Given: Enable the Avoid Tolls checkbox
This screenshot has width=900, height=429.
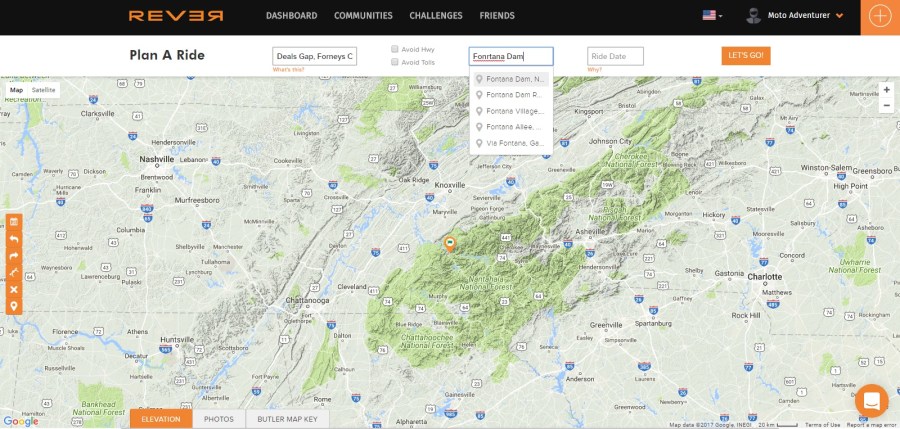Looking at the screenshot, I should click(x=396, y=62).
